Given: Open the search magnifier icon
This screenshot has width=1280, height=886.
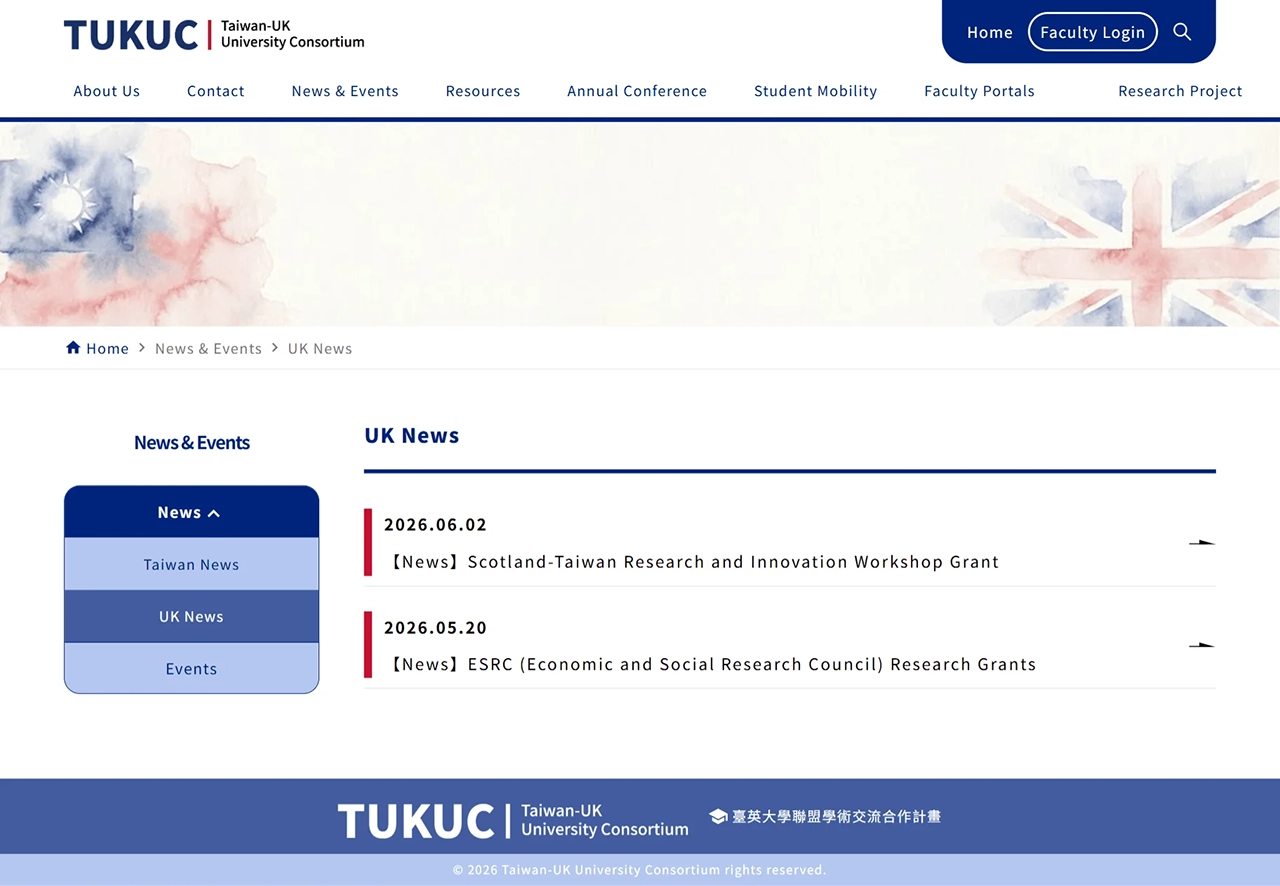Looking at the screenshot, I should 1182,32.
